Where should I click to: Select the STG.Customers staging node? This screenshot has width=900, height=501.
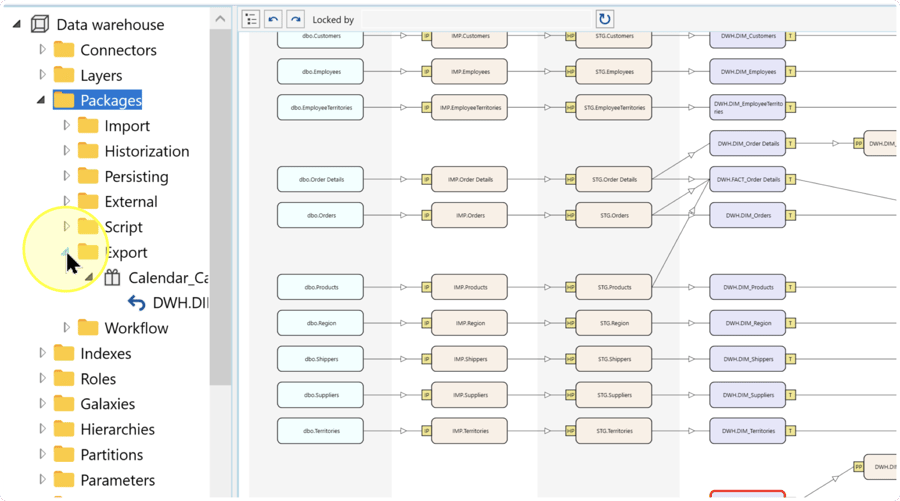(614, 37)
